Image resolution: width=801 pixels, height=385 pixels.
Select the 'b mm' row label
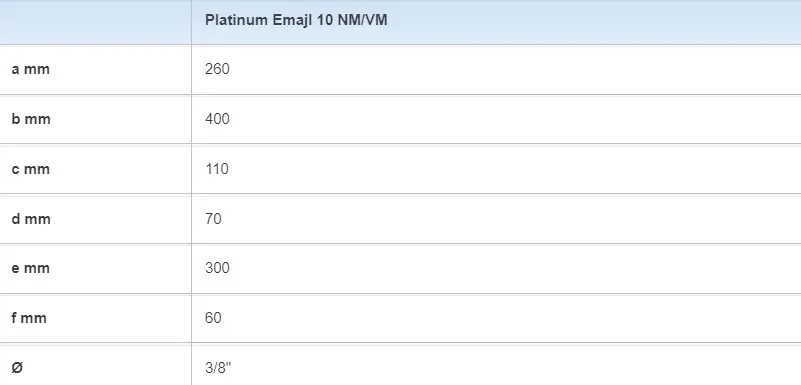[31, 119]
